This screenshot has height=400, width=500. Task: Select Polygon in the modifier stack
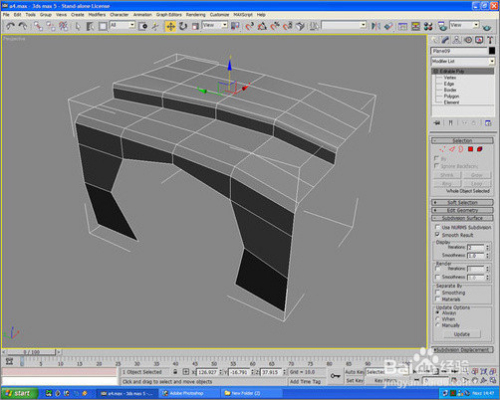coord(451,96)
